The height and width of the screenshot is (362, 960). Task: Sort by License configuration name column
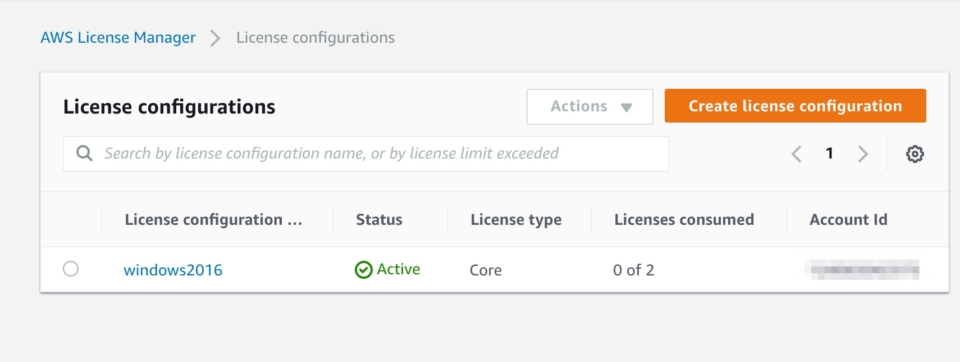tap(214, 220)
